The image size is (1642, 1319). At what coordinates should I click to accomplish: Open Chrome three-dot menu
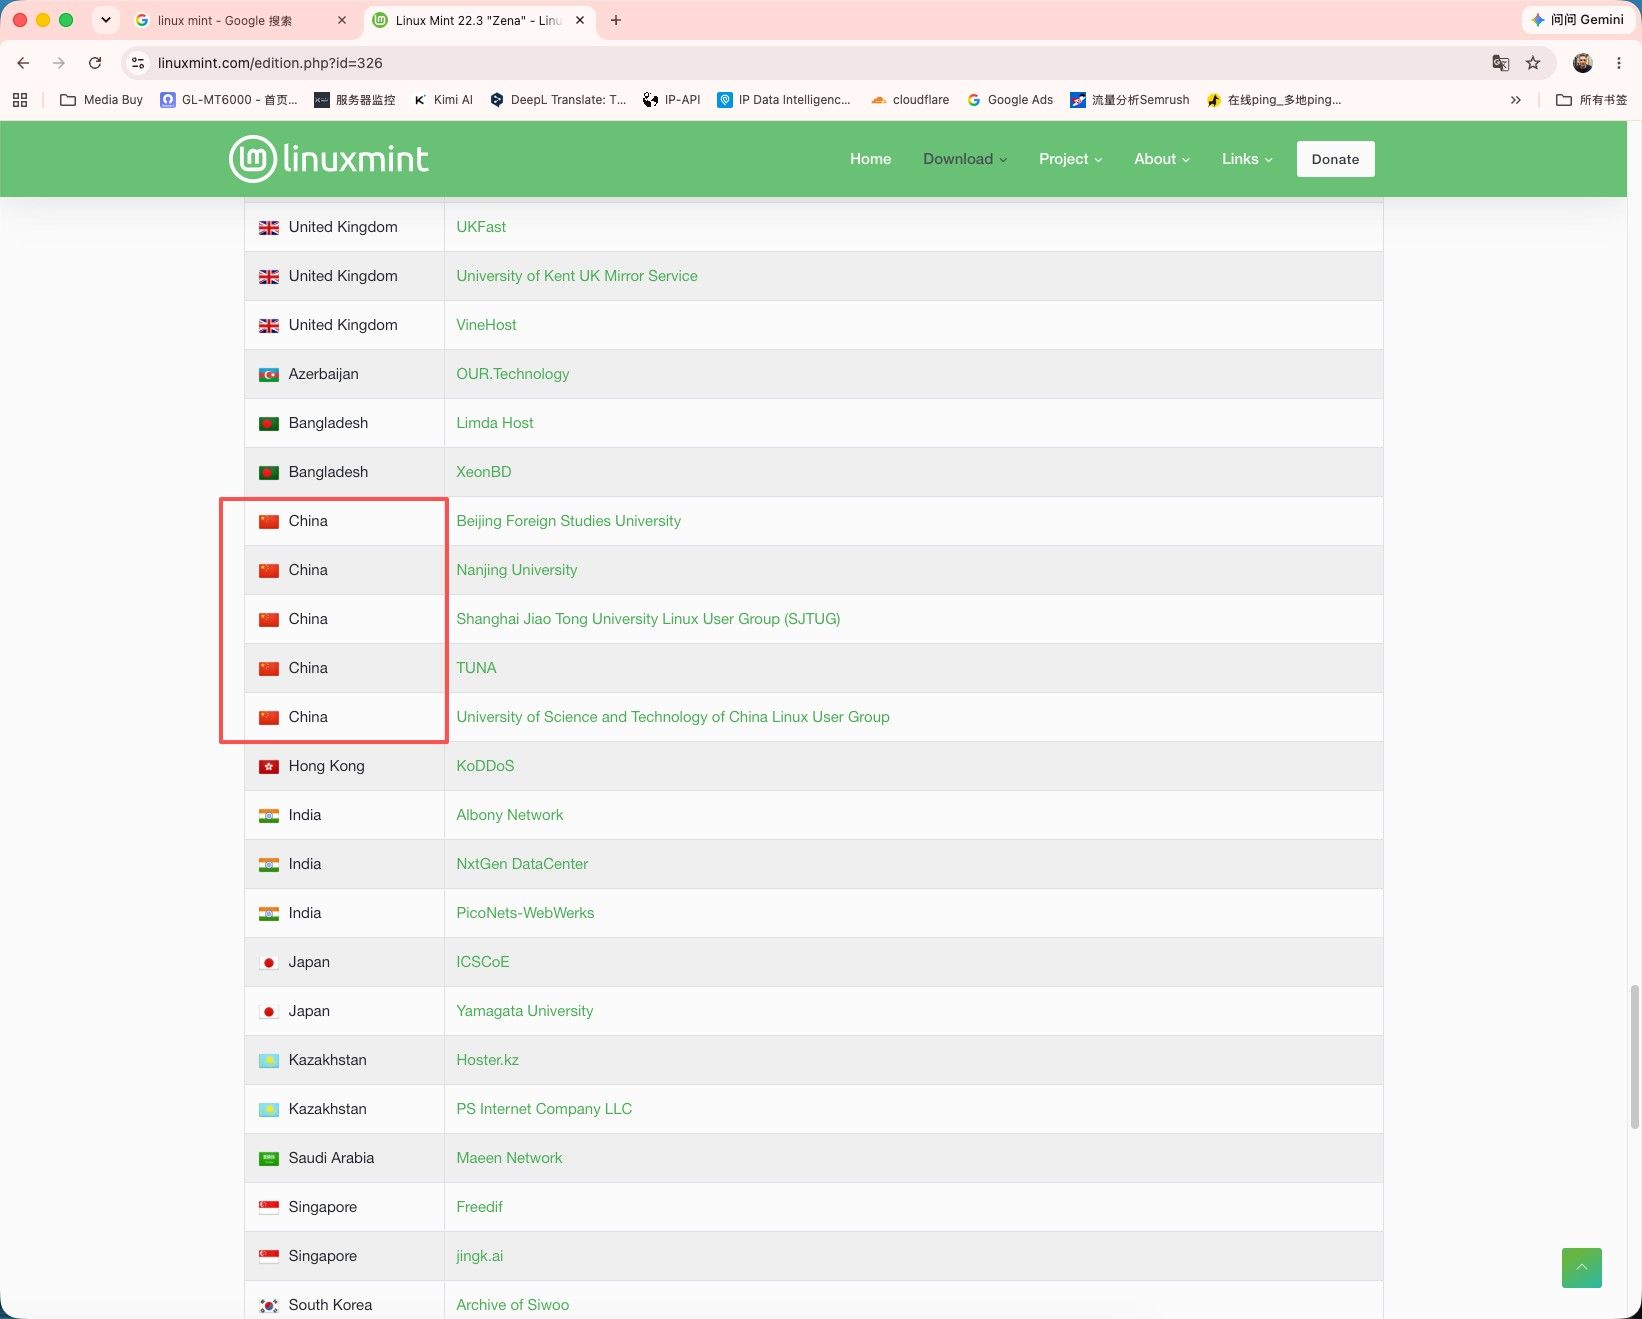[x=1619, y=63]
